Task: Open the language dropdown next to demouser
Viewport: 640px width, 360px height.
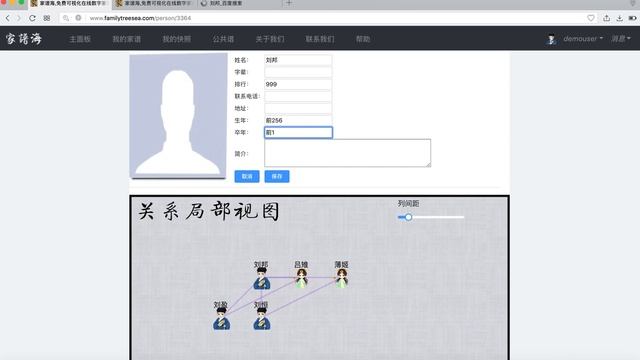Action: (621, 39)
